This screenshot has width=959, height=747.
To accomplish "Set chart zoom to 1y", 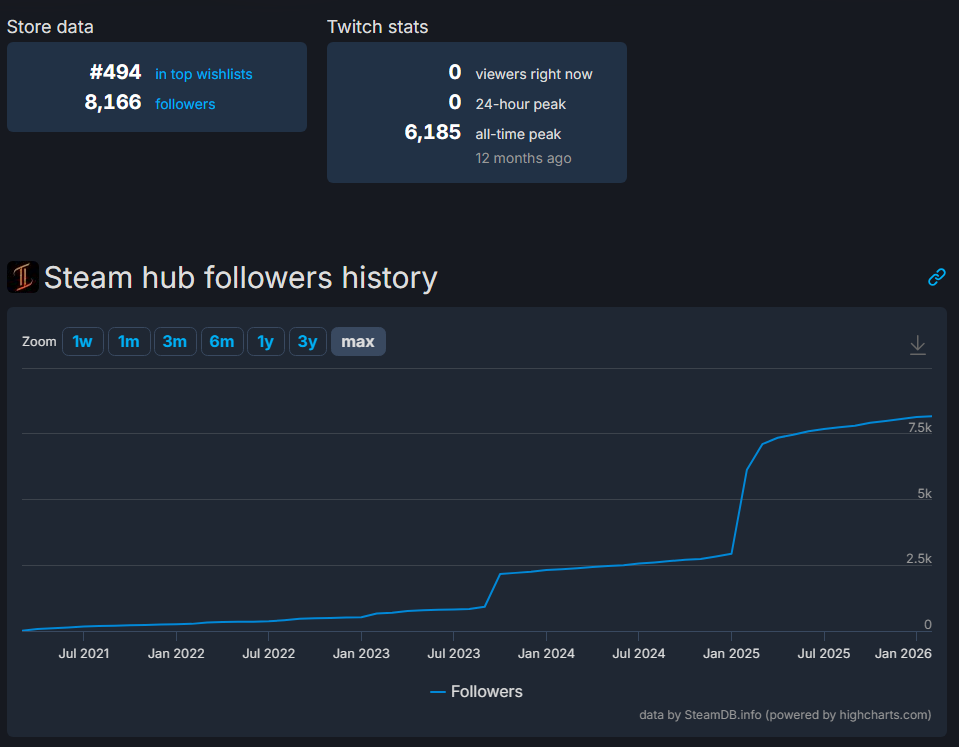I will (x=265, y=341).
